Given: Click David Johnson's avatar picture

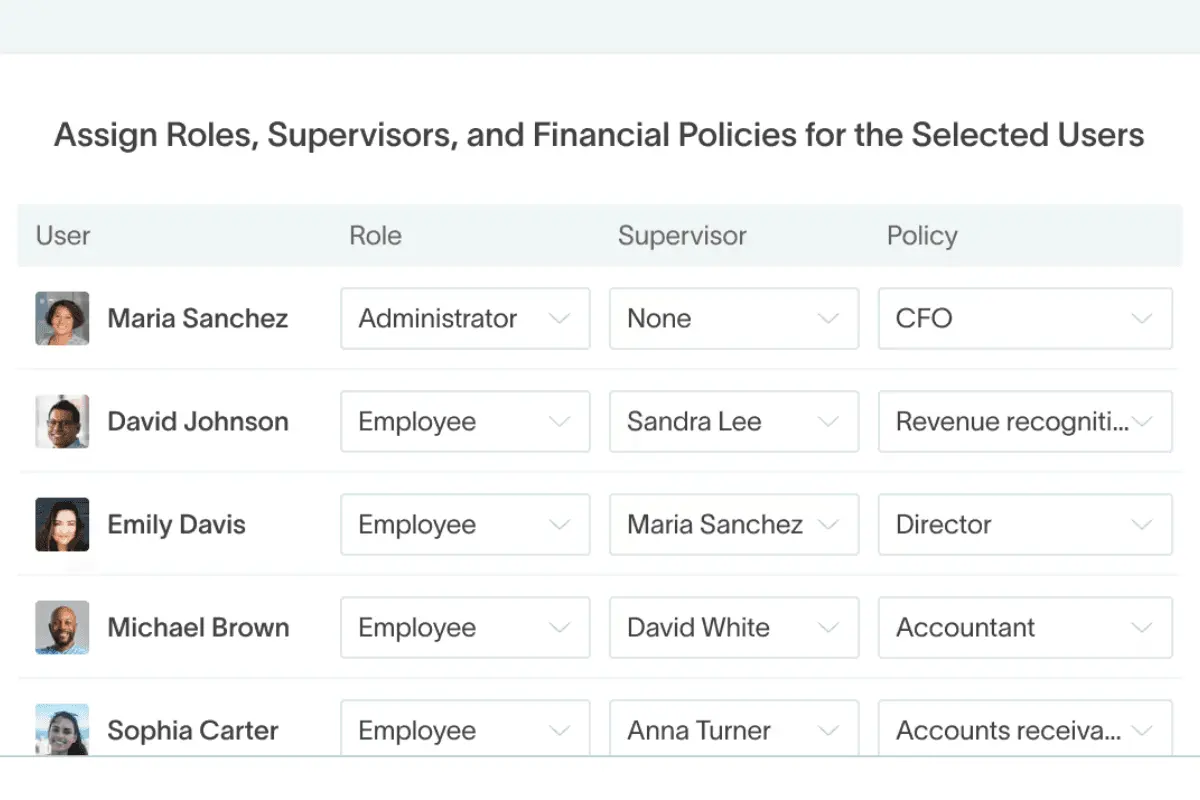Looking at the screenshot, I should click(x=62, y=421).
